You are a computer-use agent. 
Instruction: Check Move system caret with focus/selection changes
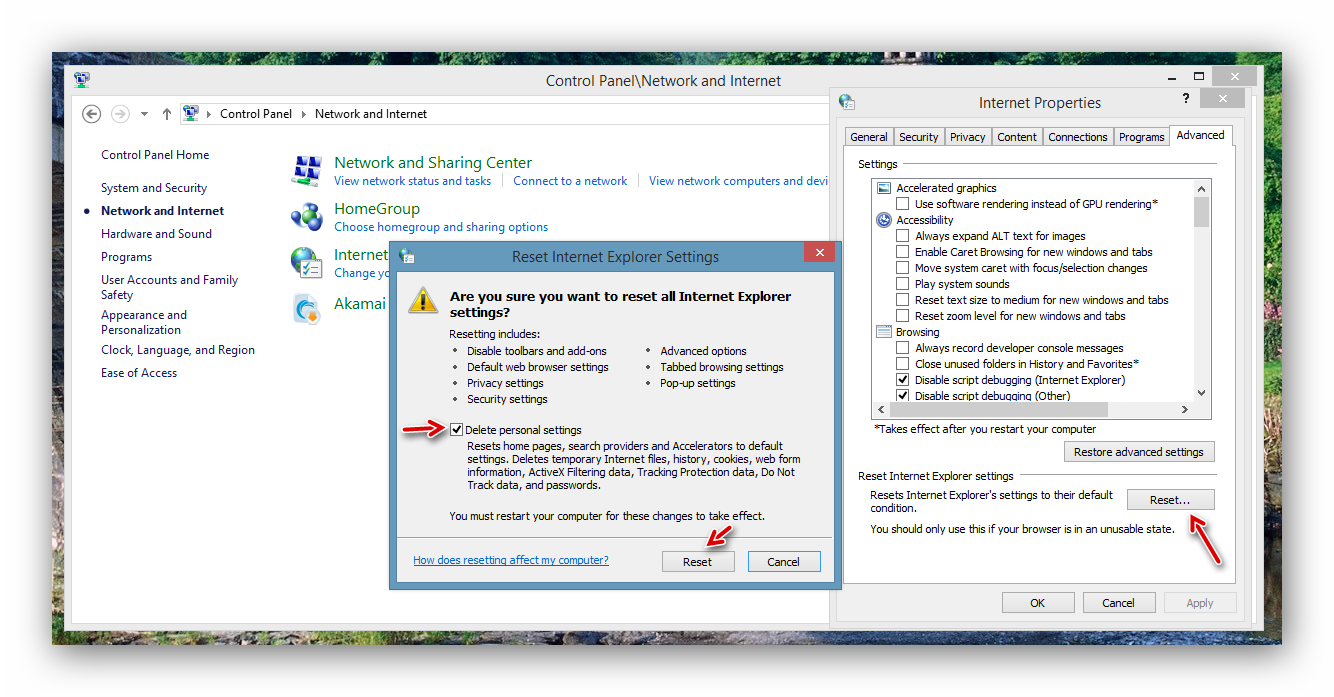click(903, 268)
